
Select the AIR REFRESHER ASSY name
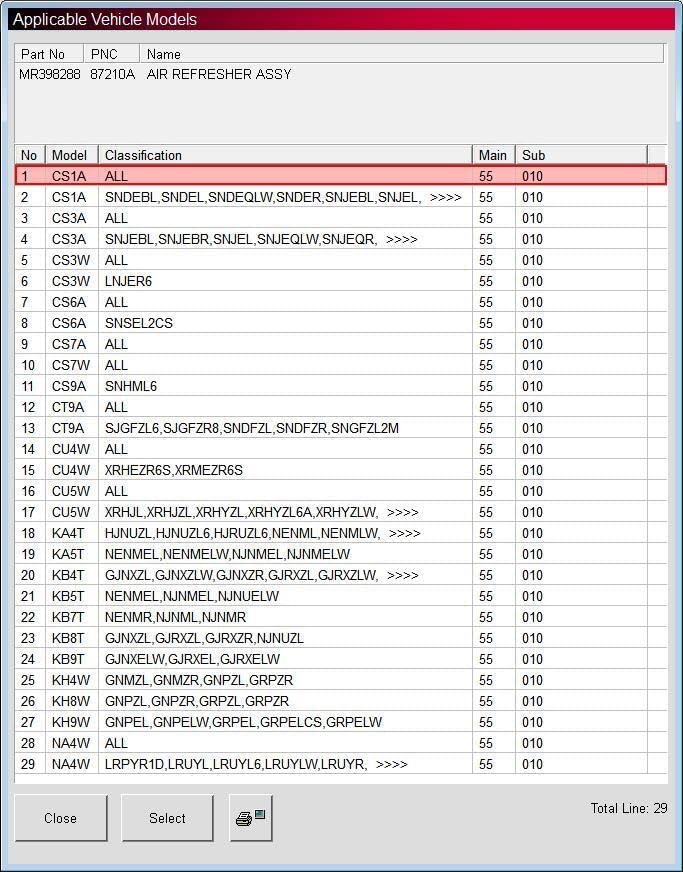click(219, 74)
